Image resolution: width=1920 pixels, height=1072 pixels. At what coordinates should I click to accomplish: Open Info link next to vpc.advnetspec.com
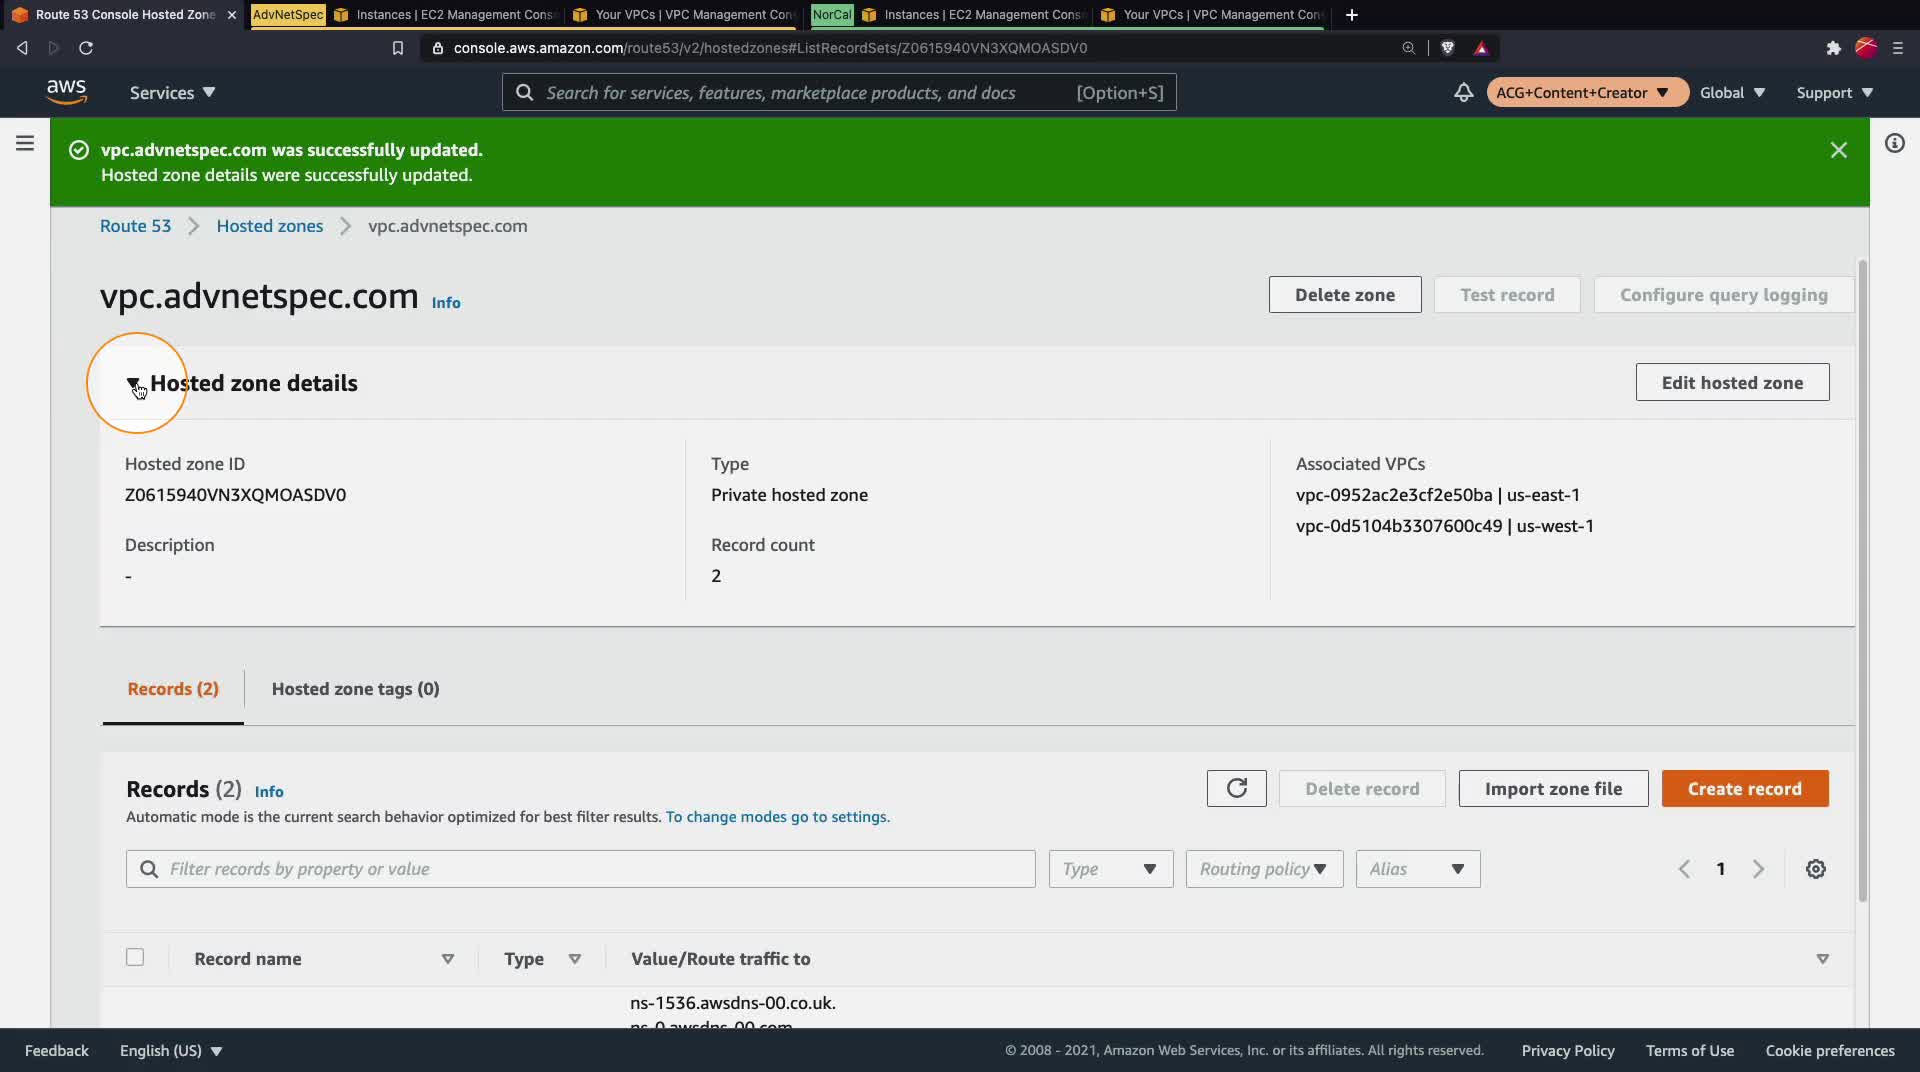point(446,302)
